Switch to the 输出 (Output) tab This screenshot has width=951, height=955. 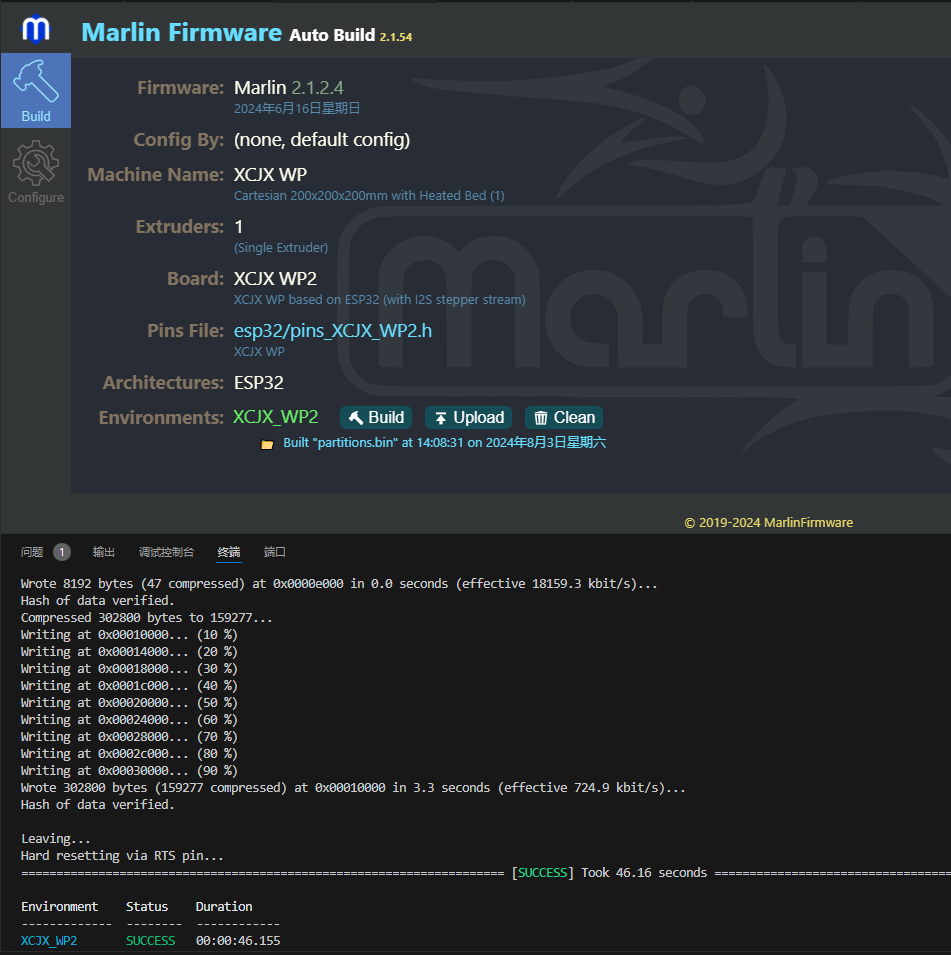[x=104, y=552]
